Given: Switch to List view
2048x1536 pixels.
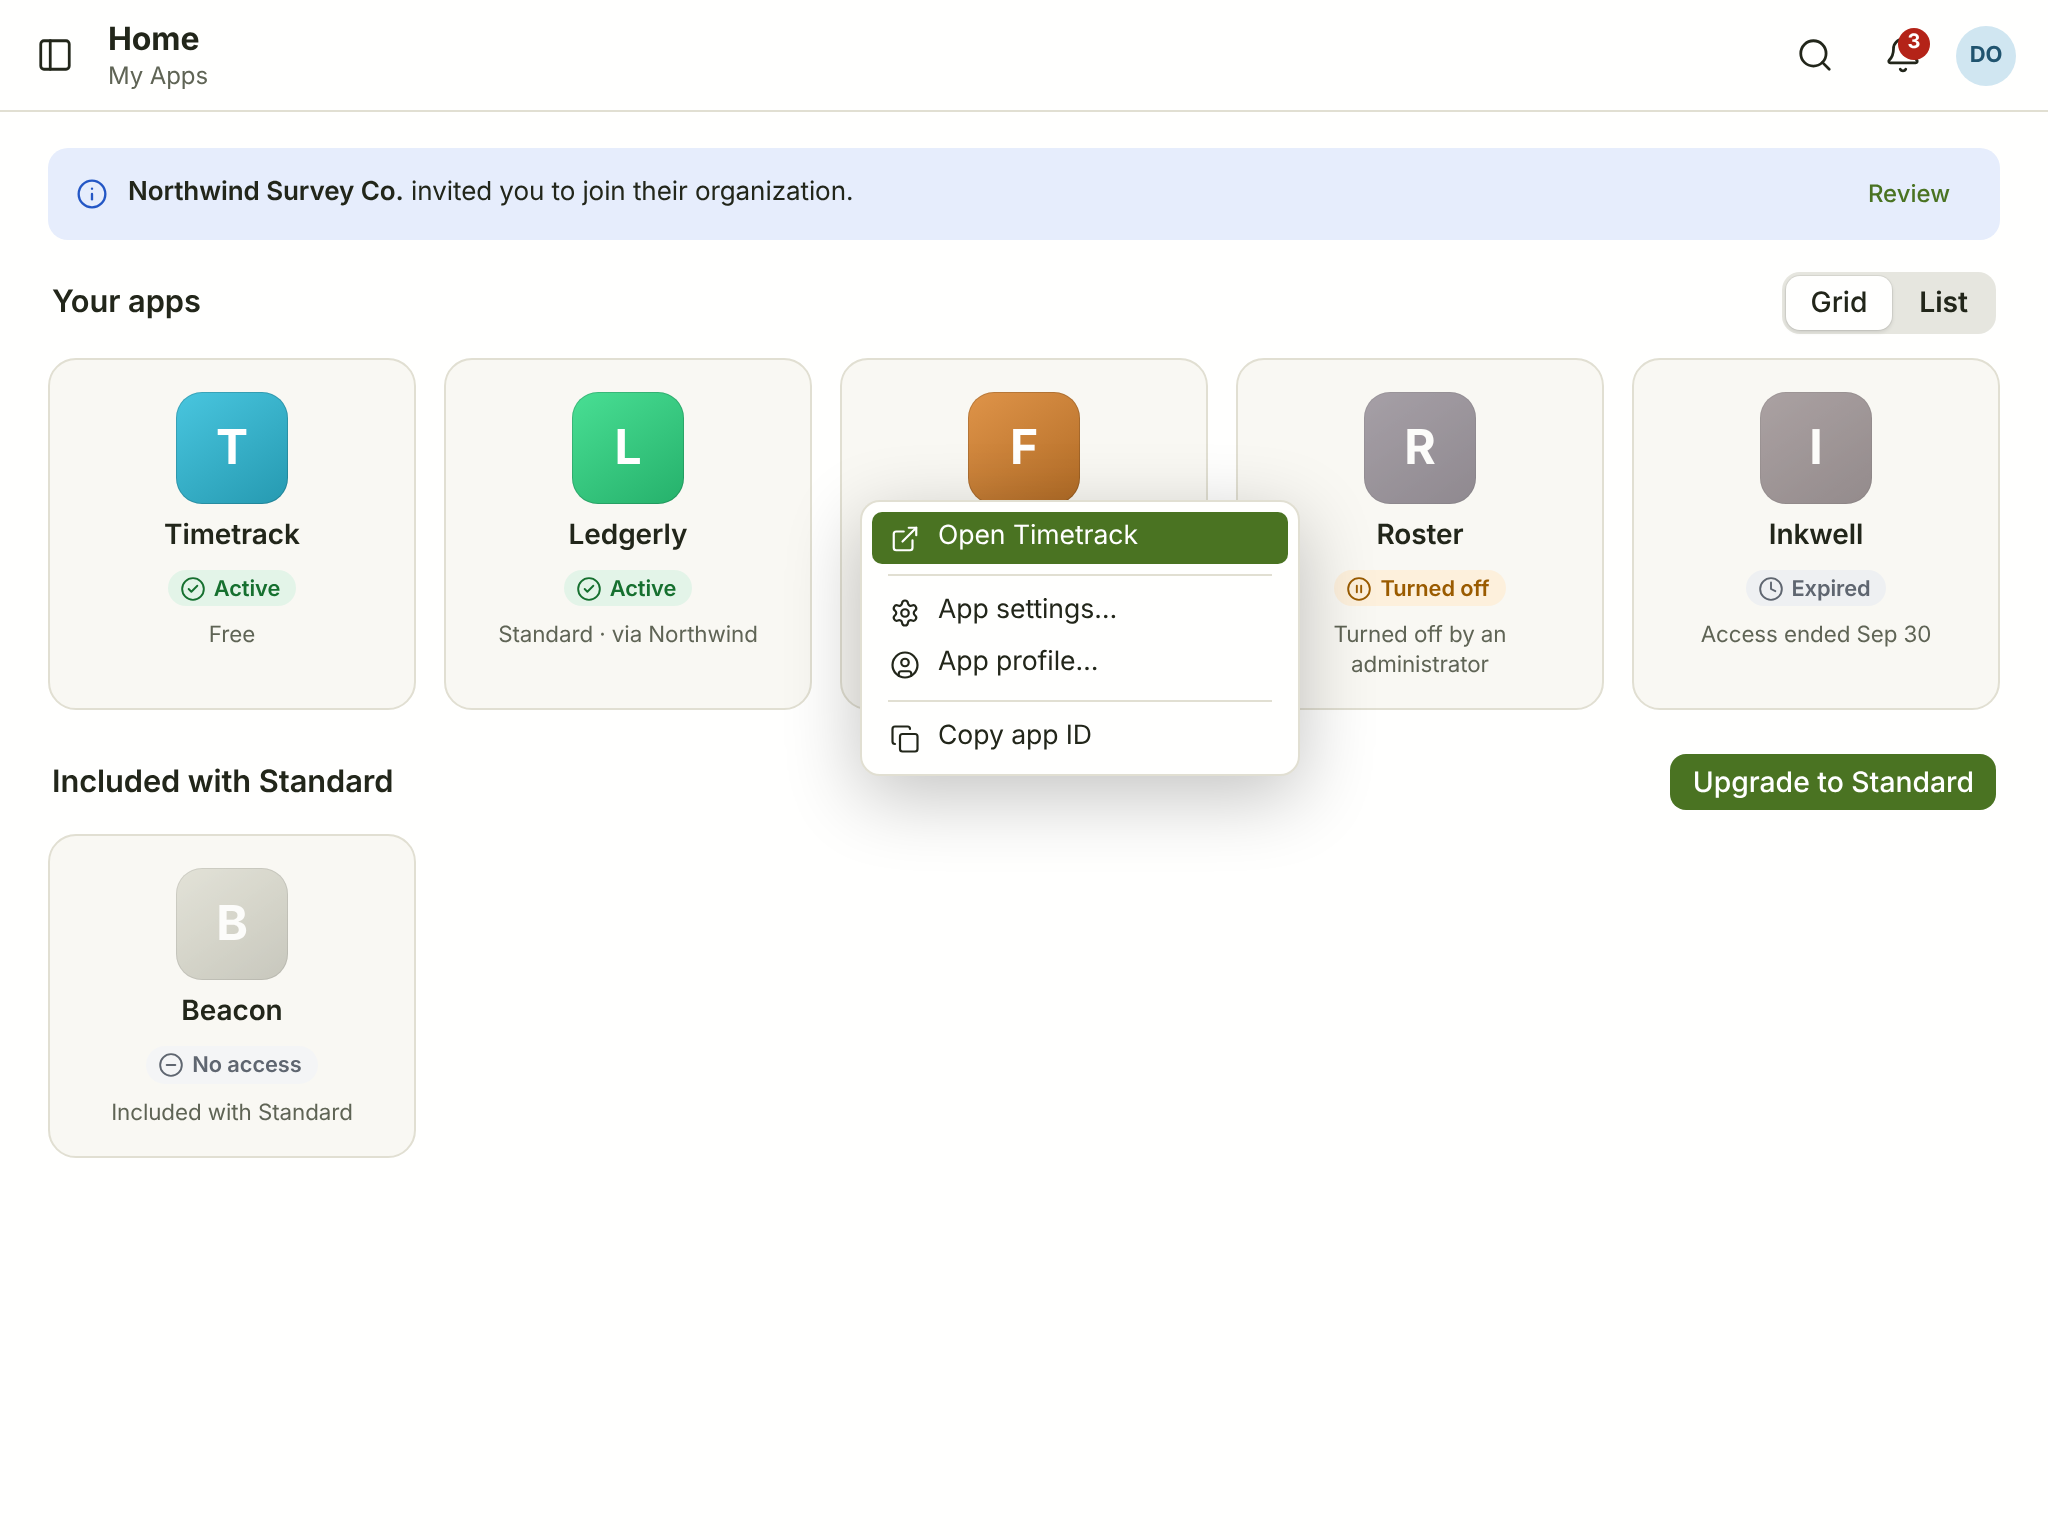Looking at the screenshot, I should [1943, 302].
